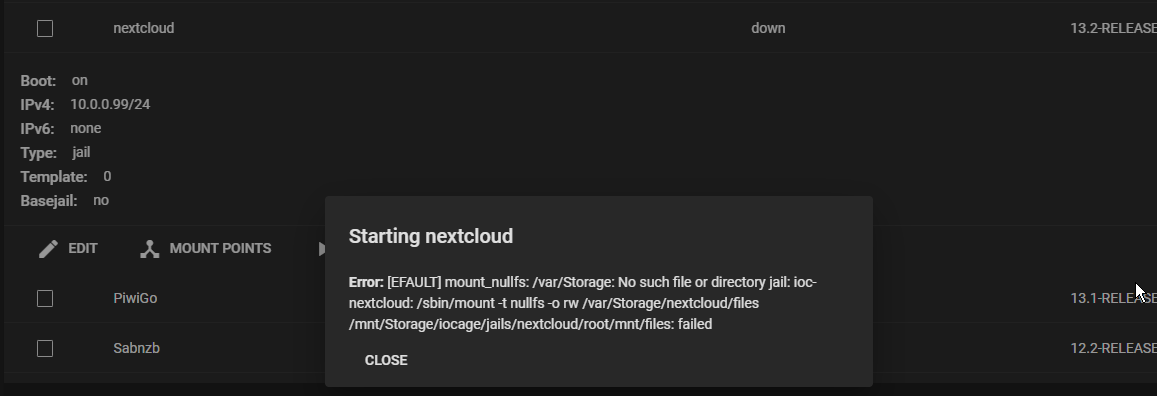Click the 13.1-RELEASE text for PiwiGo

coord(1113,298)
